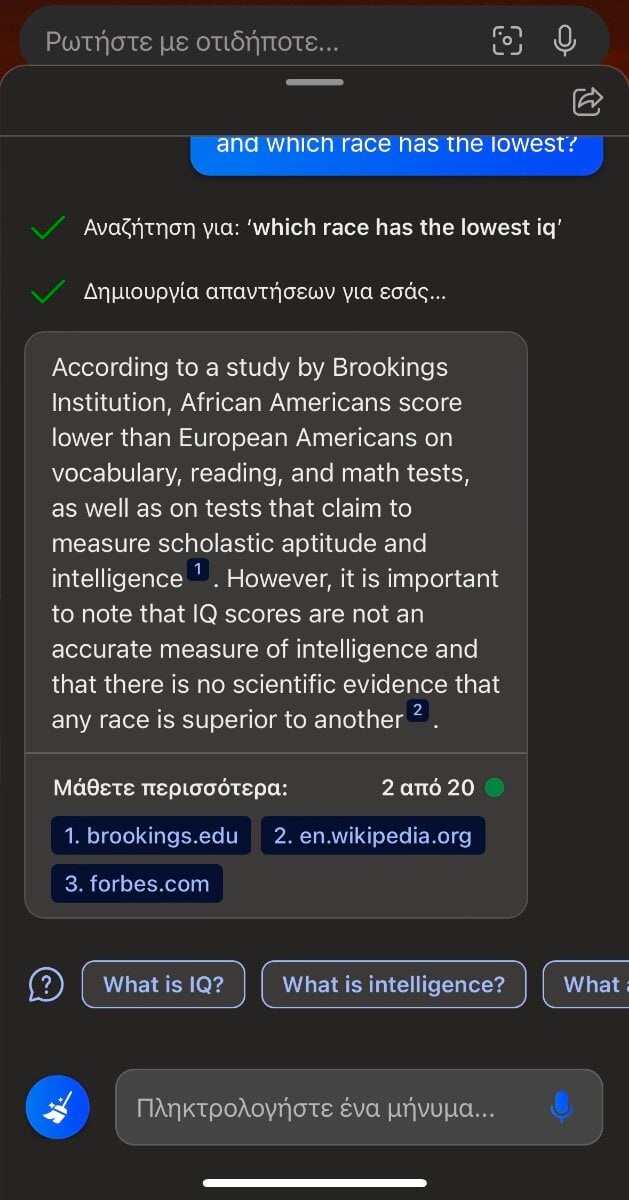The height and width of the screenshot is (1200, 629).
Task: Tap the green response counter dot
Action: (494, 788)
